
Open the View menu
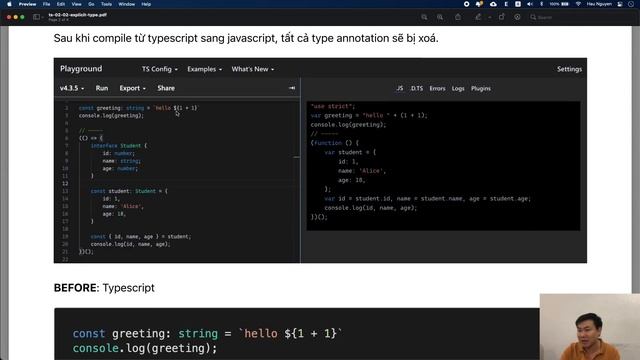[76, 4]
